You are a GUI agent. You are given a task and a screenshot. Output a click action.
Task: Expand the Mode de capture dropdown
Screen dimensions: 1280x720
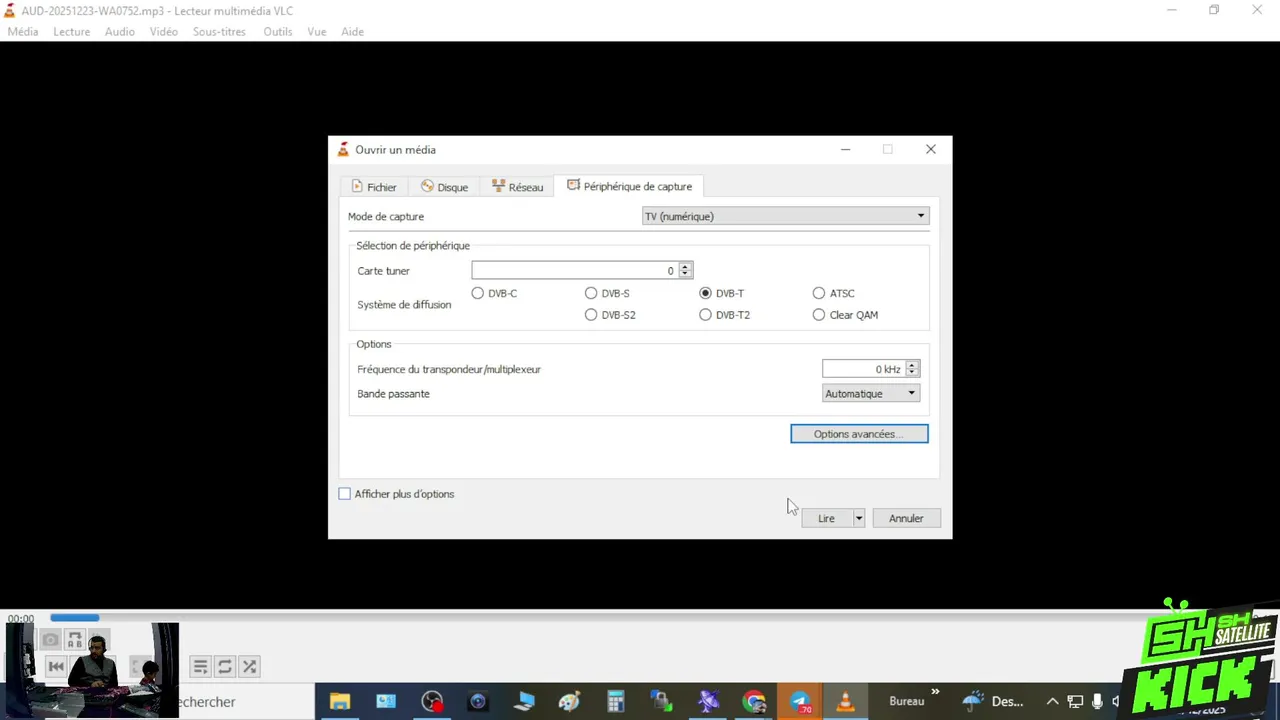coord(785,216)
